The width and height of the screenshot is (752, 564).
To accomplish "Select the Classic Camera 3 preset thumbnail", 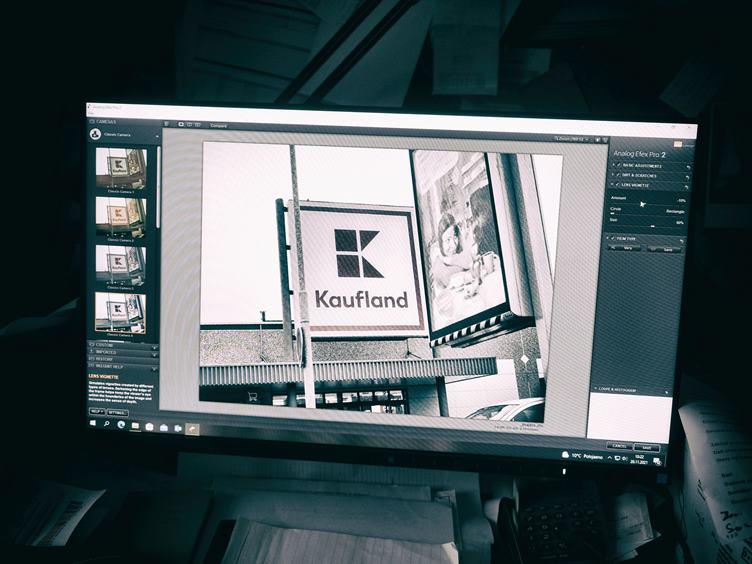I will (120, 265).
